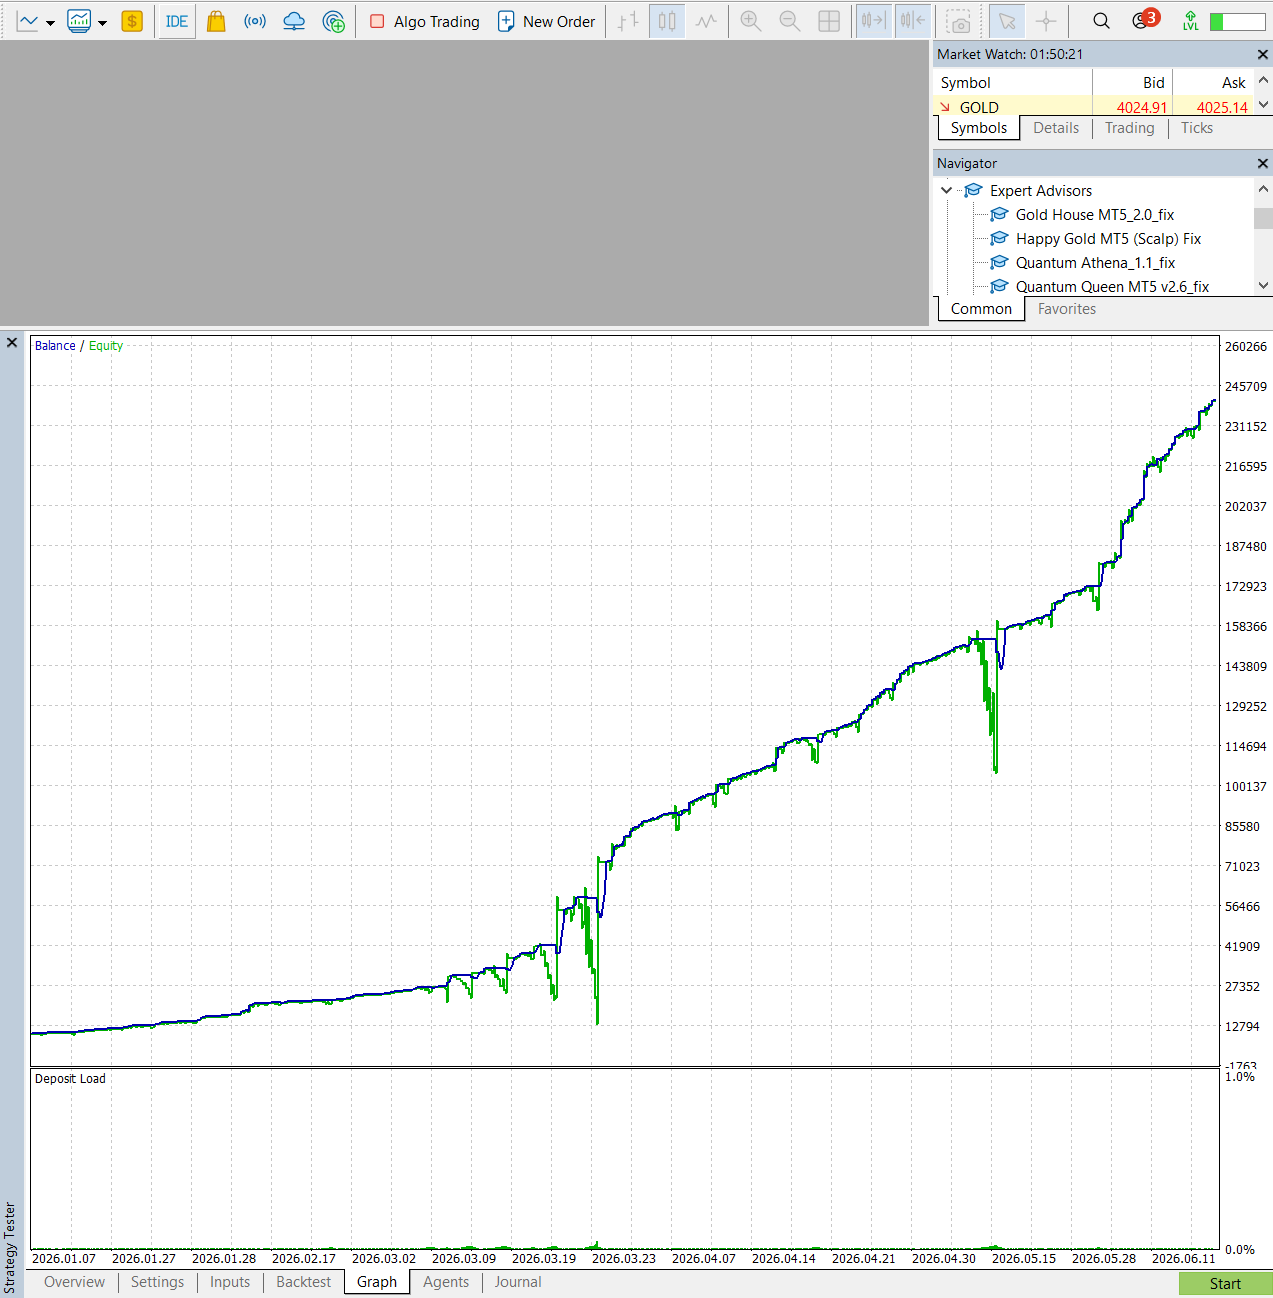Switch to Market Watch Ticks tab
The width and height of the screenshot is (1273, 1298).
1197,128
